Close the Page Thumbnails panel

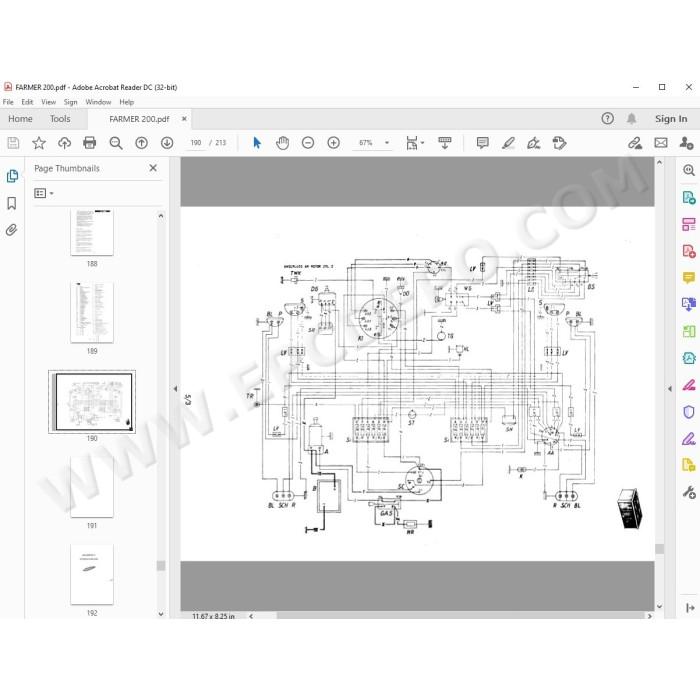click(x=153, y=168)
